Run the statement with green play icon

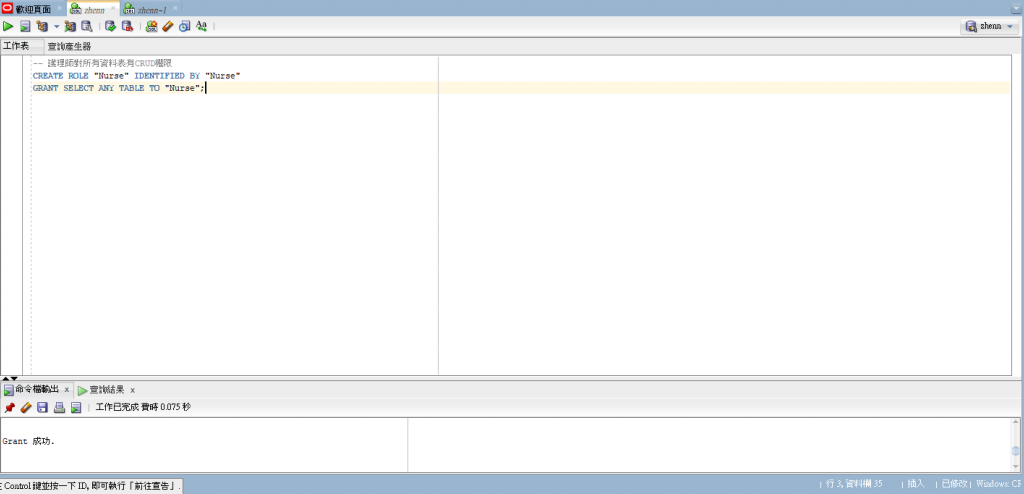click(x=8, y=26)
